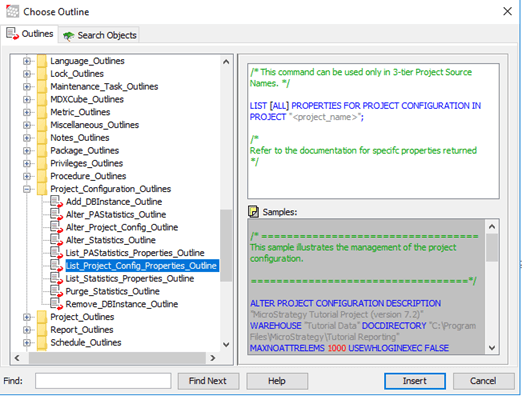The width and height of the screenshot is (522, 396).
Task: Select Purge_Statistics_Outline in the tree
Action: pyautogui.click(x=112, y=291)
